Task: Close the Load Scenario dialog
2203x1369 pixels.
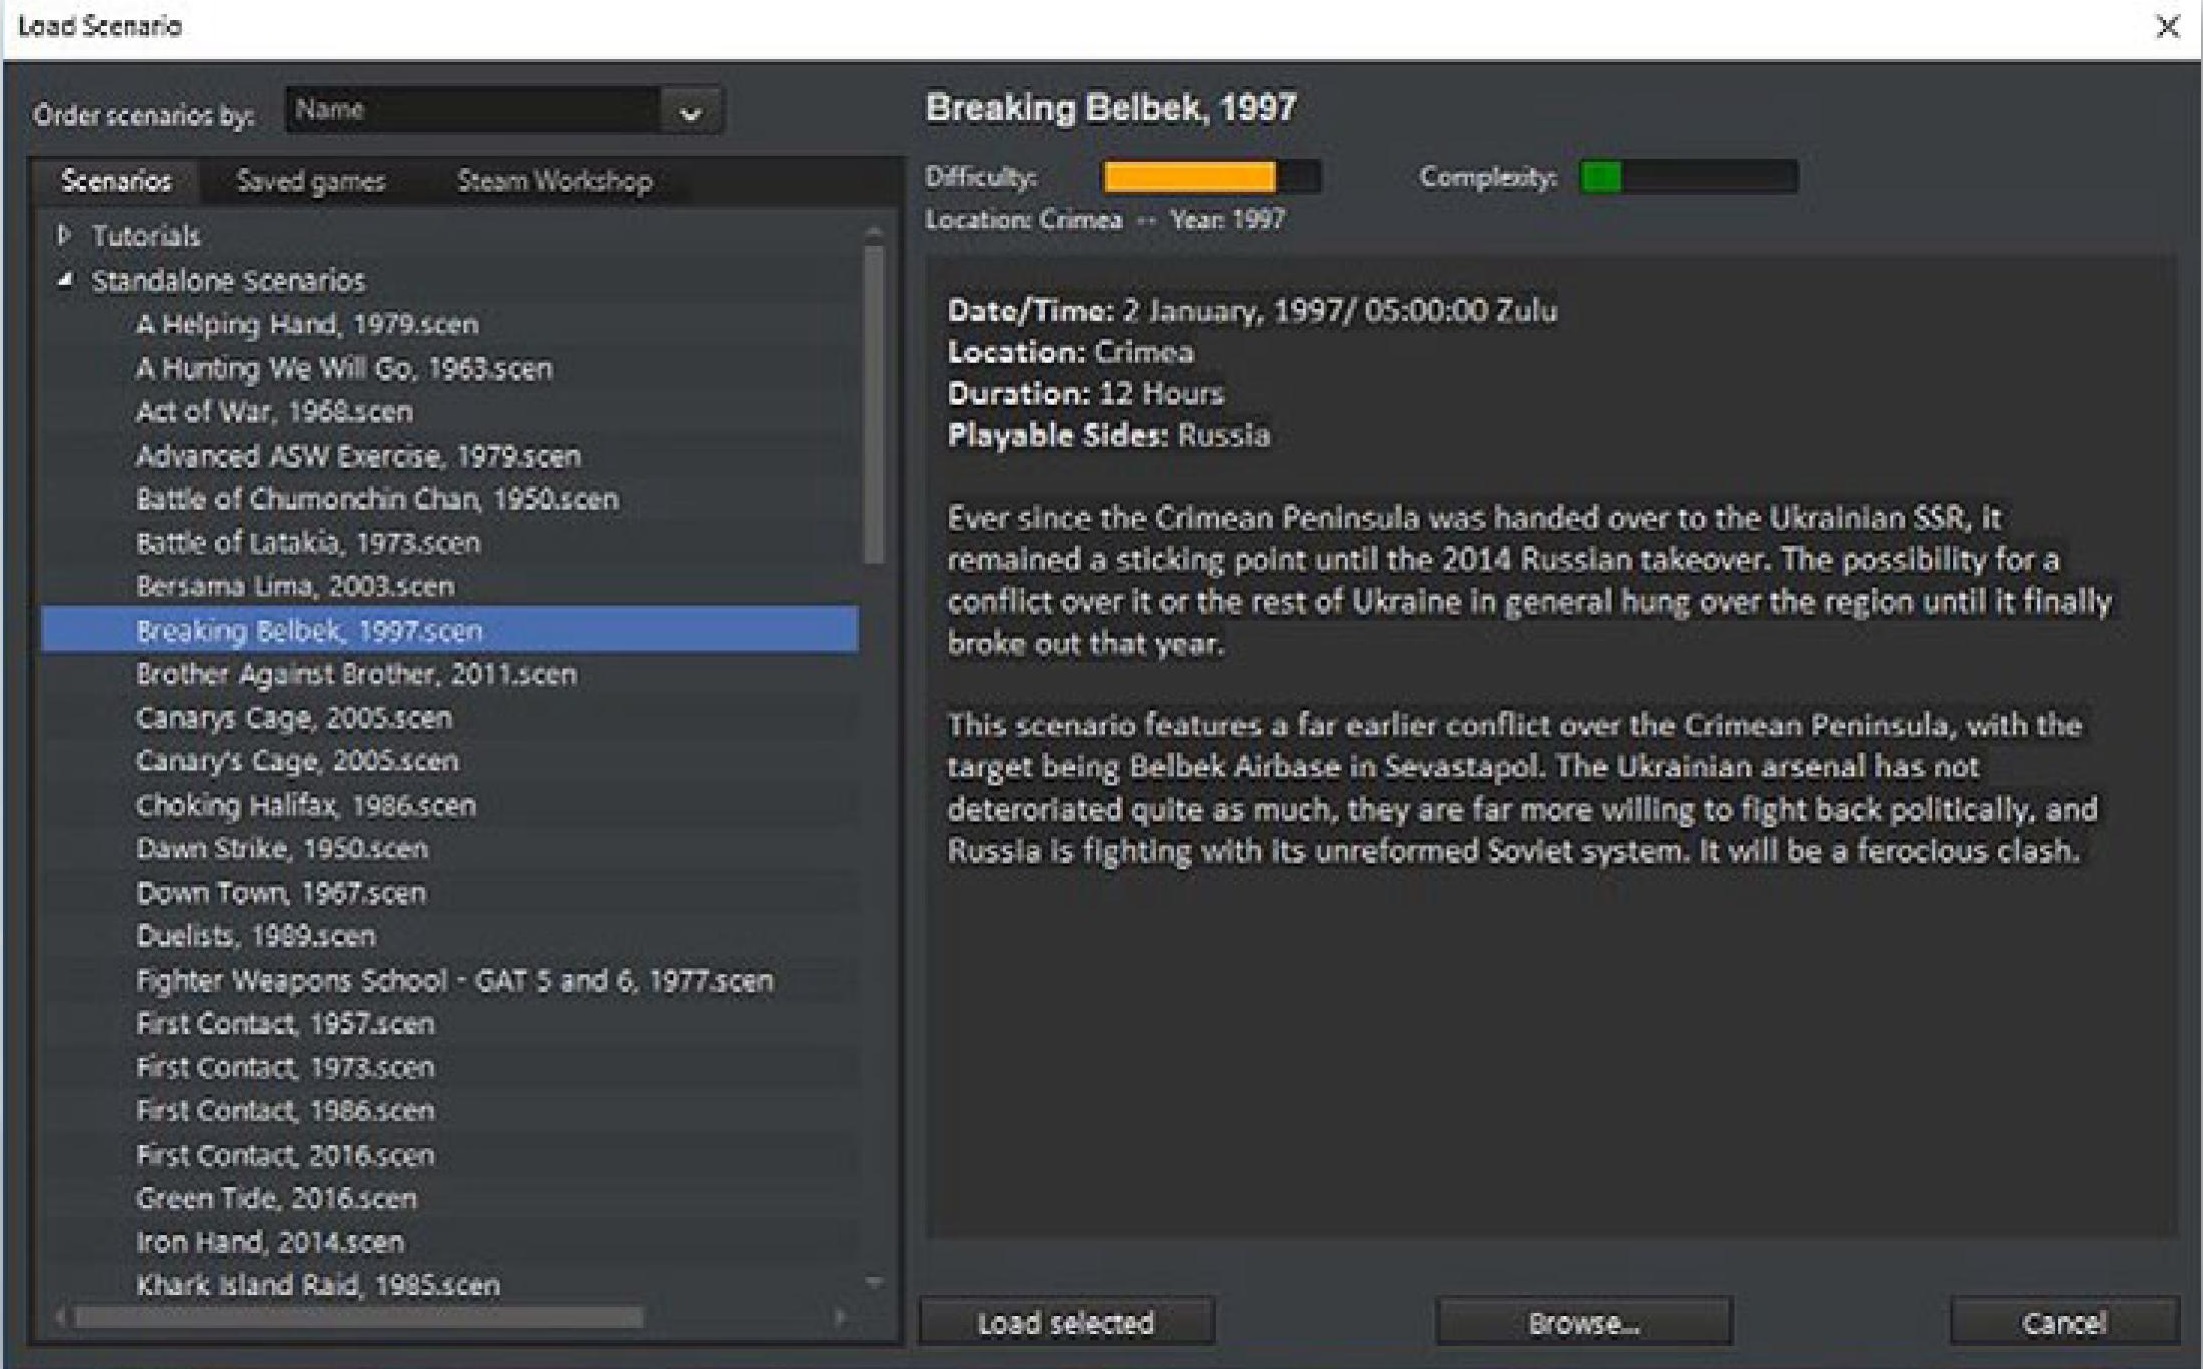Action: point(2166,27)
